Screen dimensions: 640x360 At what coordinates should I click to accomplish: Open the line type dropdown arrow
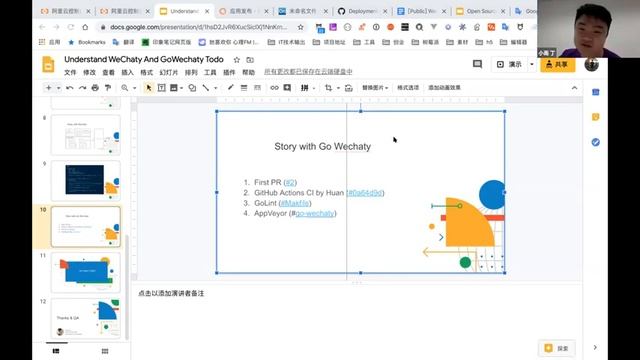(x=216, y=88)
